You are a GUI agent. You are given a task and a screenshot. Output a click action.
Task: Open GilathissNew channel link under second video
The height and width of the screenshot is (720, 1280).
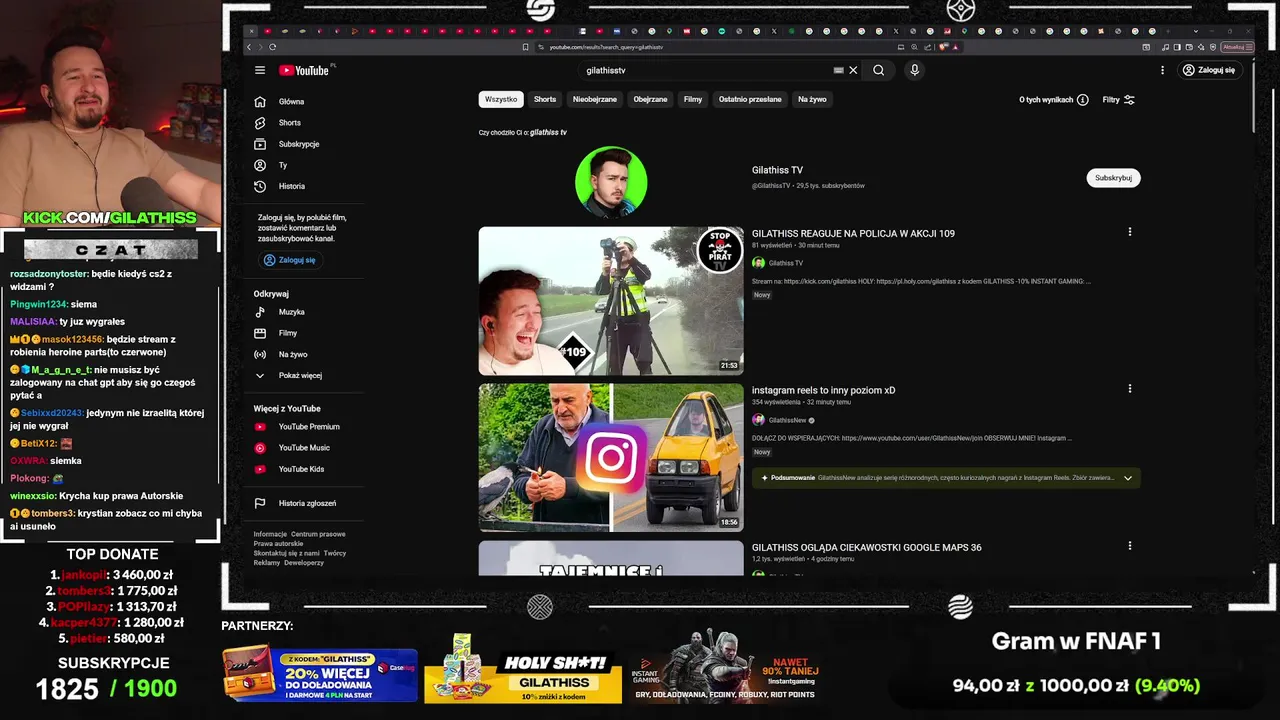click(787, 420)
